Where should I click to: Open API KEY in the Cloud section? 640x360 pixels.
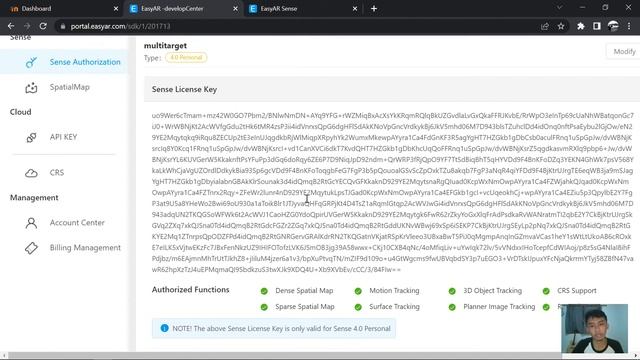point(64,137)
